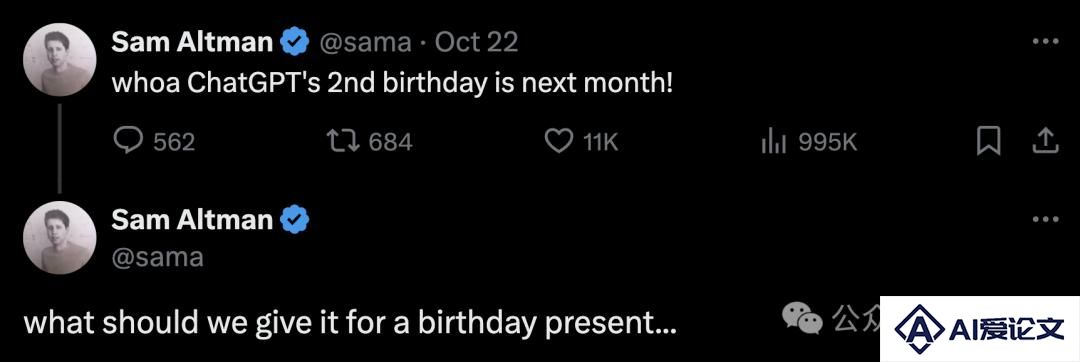The image size is (1080, 362).
Task: Click the verified badge in second tweet
Action: [x=295, y=220]
